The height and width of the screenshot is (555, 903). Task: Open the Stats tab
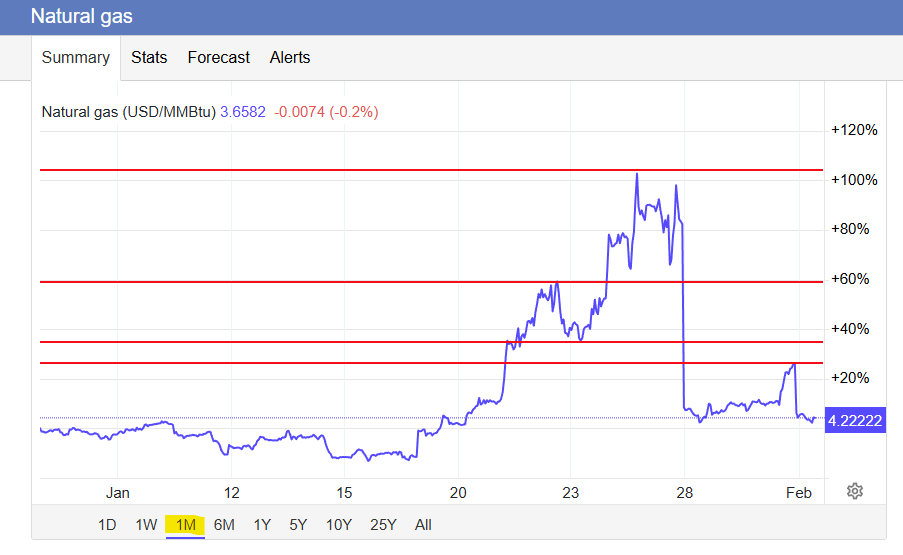pos(149,58)
